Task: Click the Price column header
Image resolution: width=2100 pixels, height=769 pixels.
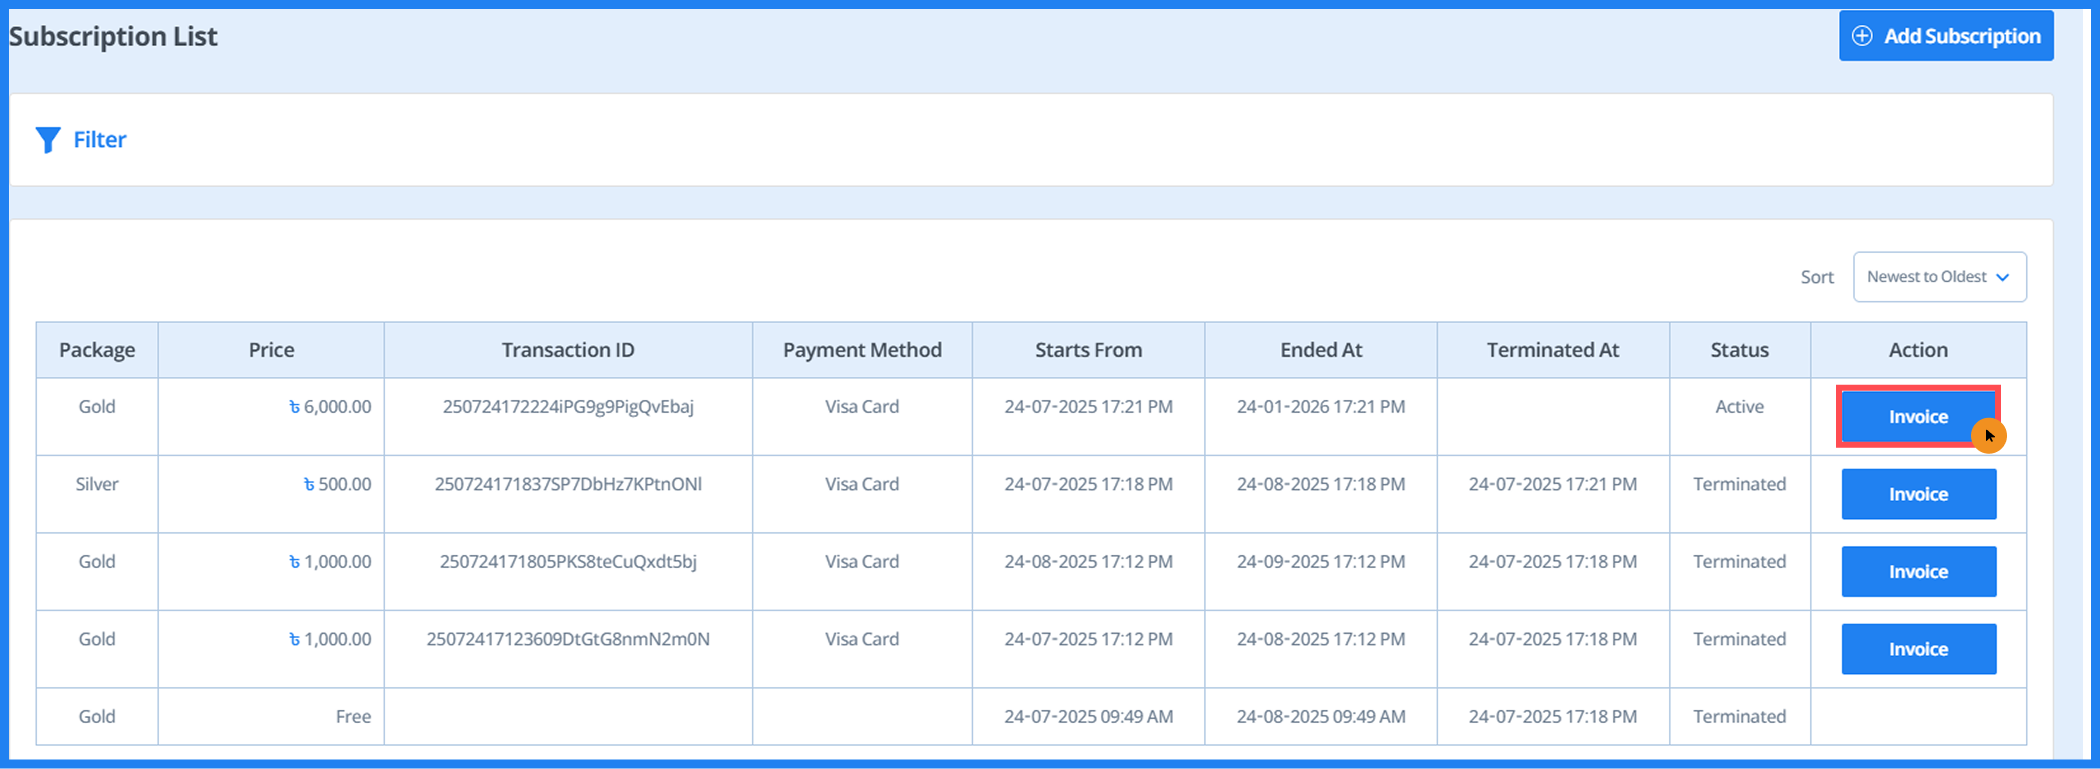Action: [271, 350]
